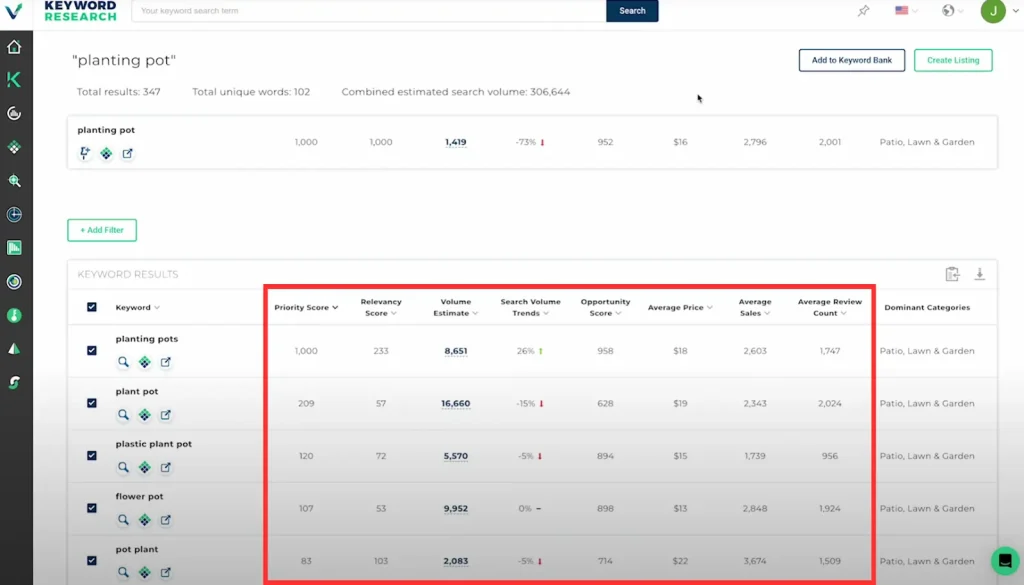Uncheck the planting pots row checkbox

[x=91, y=351]
